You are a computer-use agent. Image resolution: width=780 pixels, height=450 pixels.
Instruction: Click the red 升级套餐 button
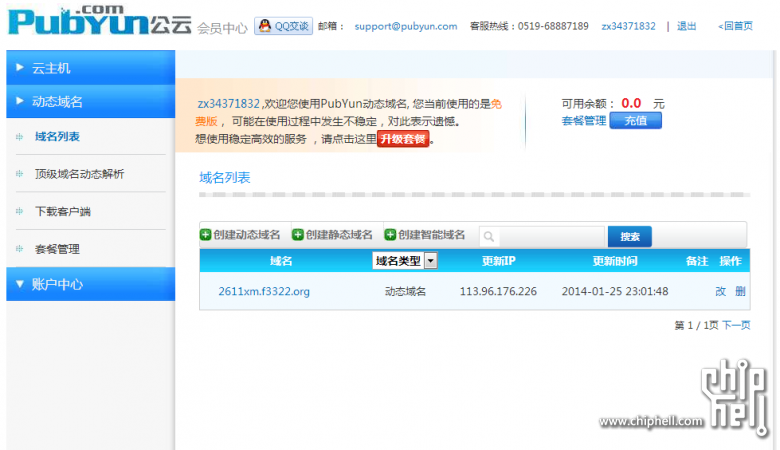coord(403,139)
